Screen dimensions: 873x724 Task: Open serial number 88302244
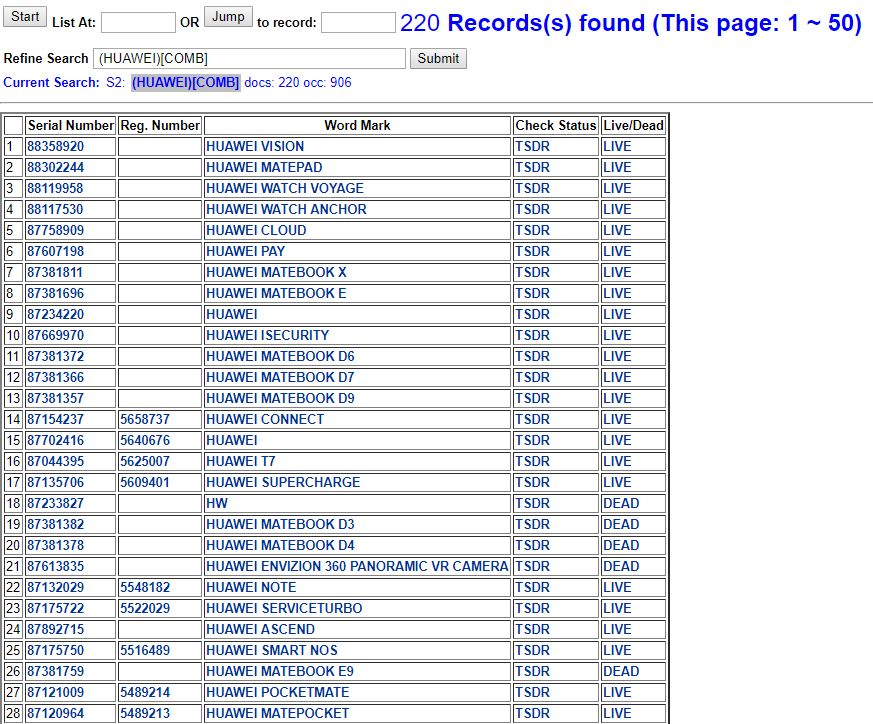(55, 168)
